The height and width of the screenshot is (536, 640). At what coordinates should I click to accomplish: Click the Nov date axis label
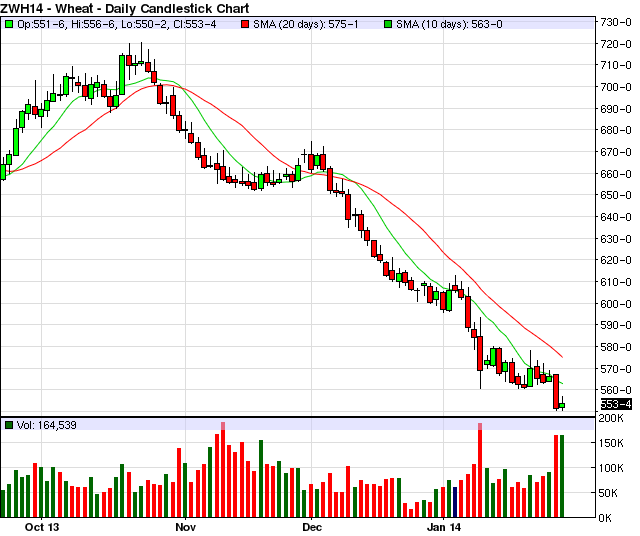pos(185,527)
